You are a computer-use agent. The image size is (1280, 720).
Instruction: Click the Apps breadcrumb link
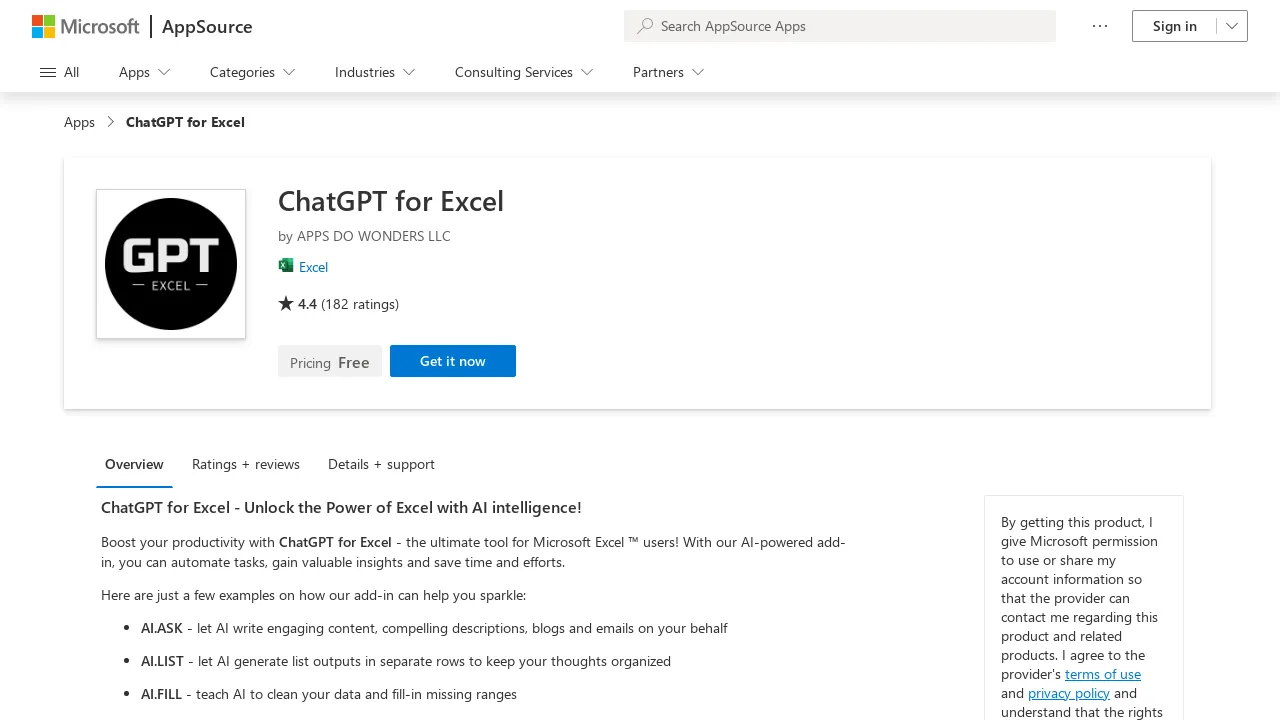(x=79, y=121)
